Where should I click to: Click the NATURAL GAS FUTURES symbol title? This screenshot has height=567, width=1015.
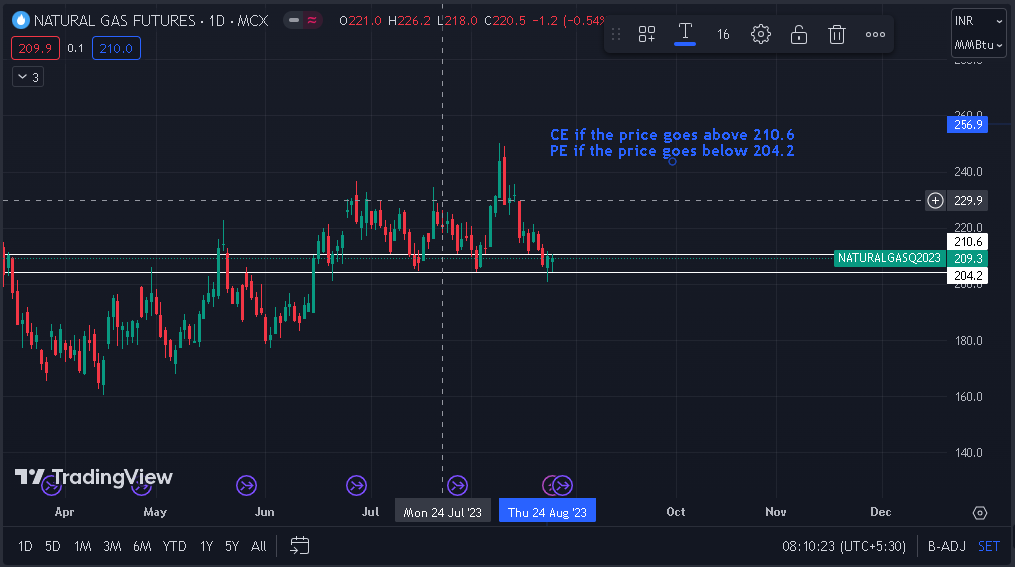[151, 21]
